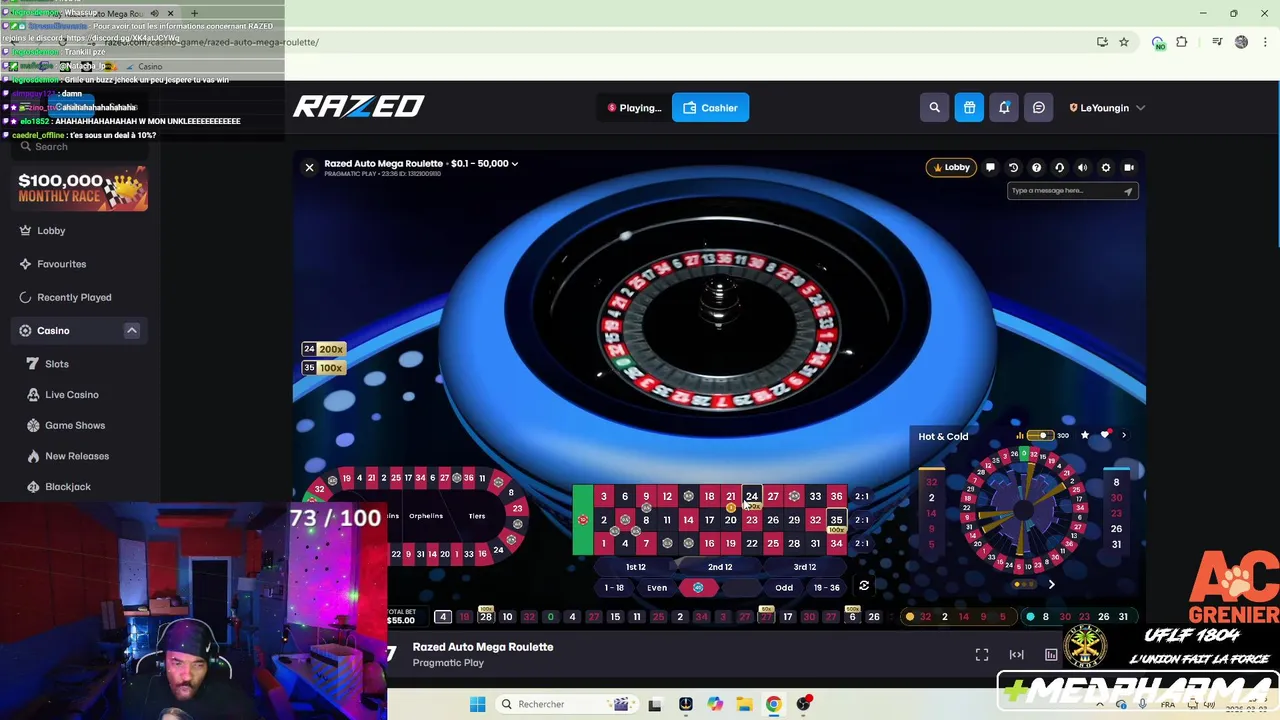Bet on the 2nd 12 dozen
The width and height of the screenshot is (1280, 720).
(720, 567)
